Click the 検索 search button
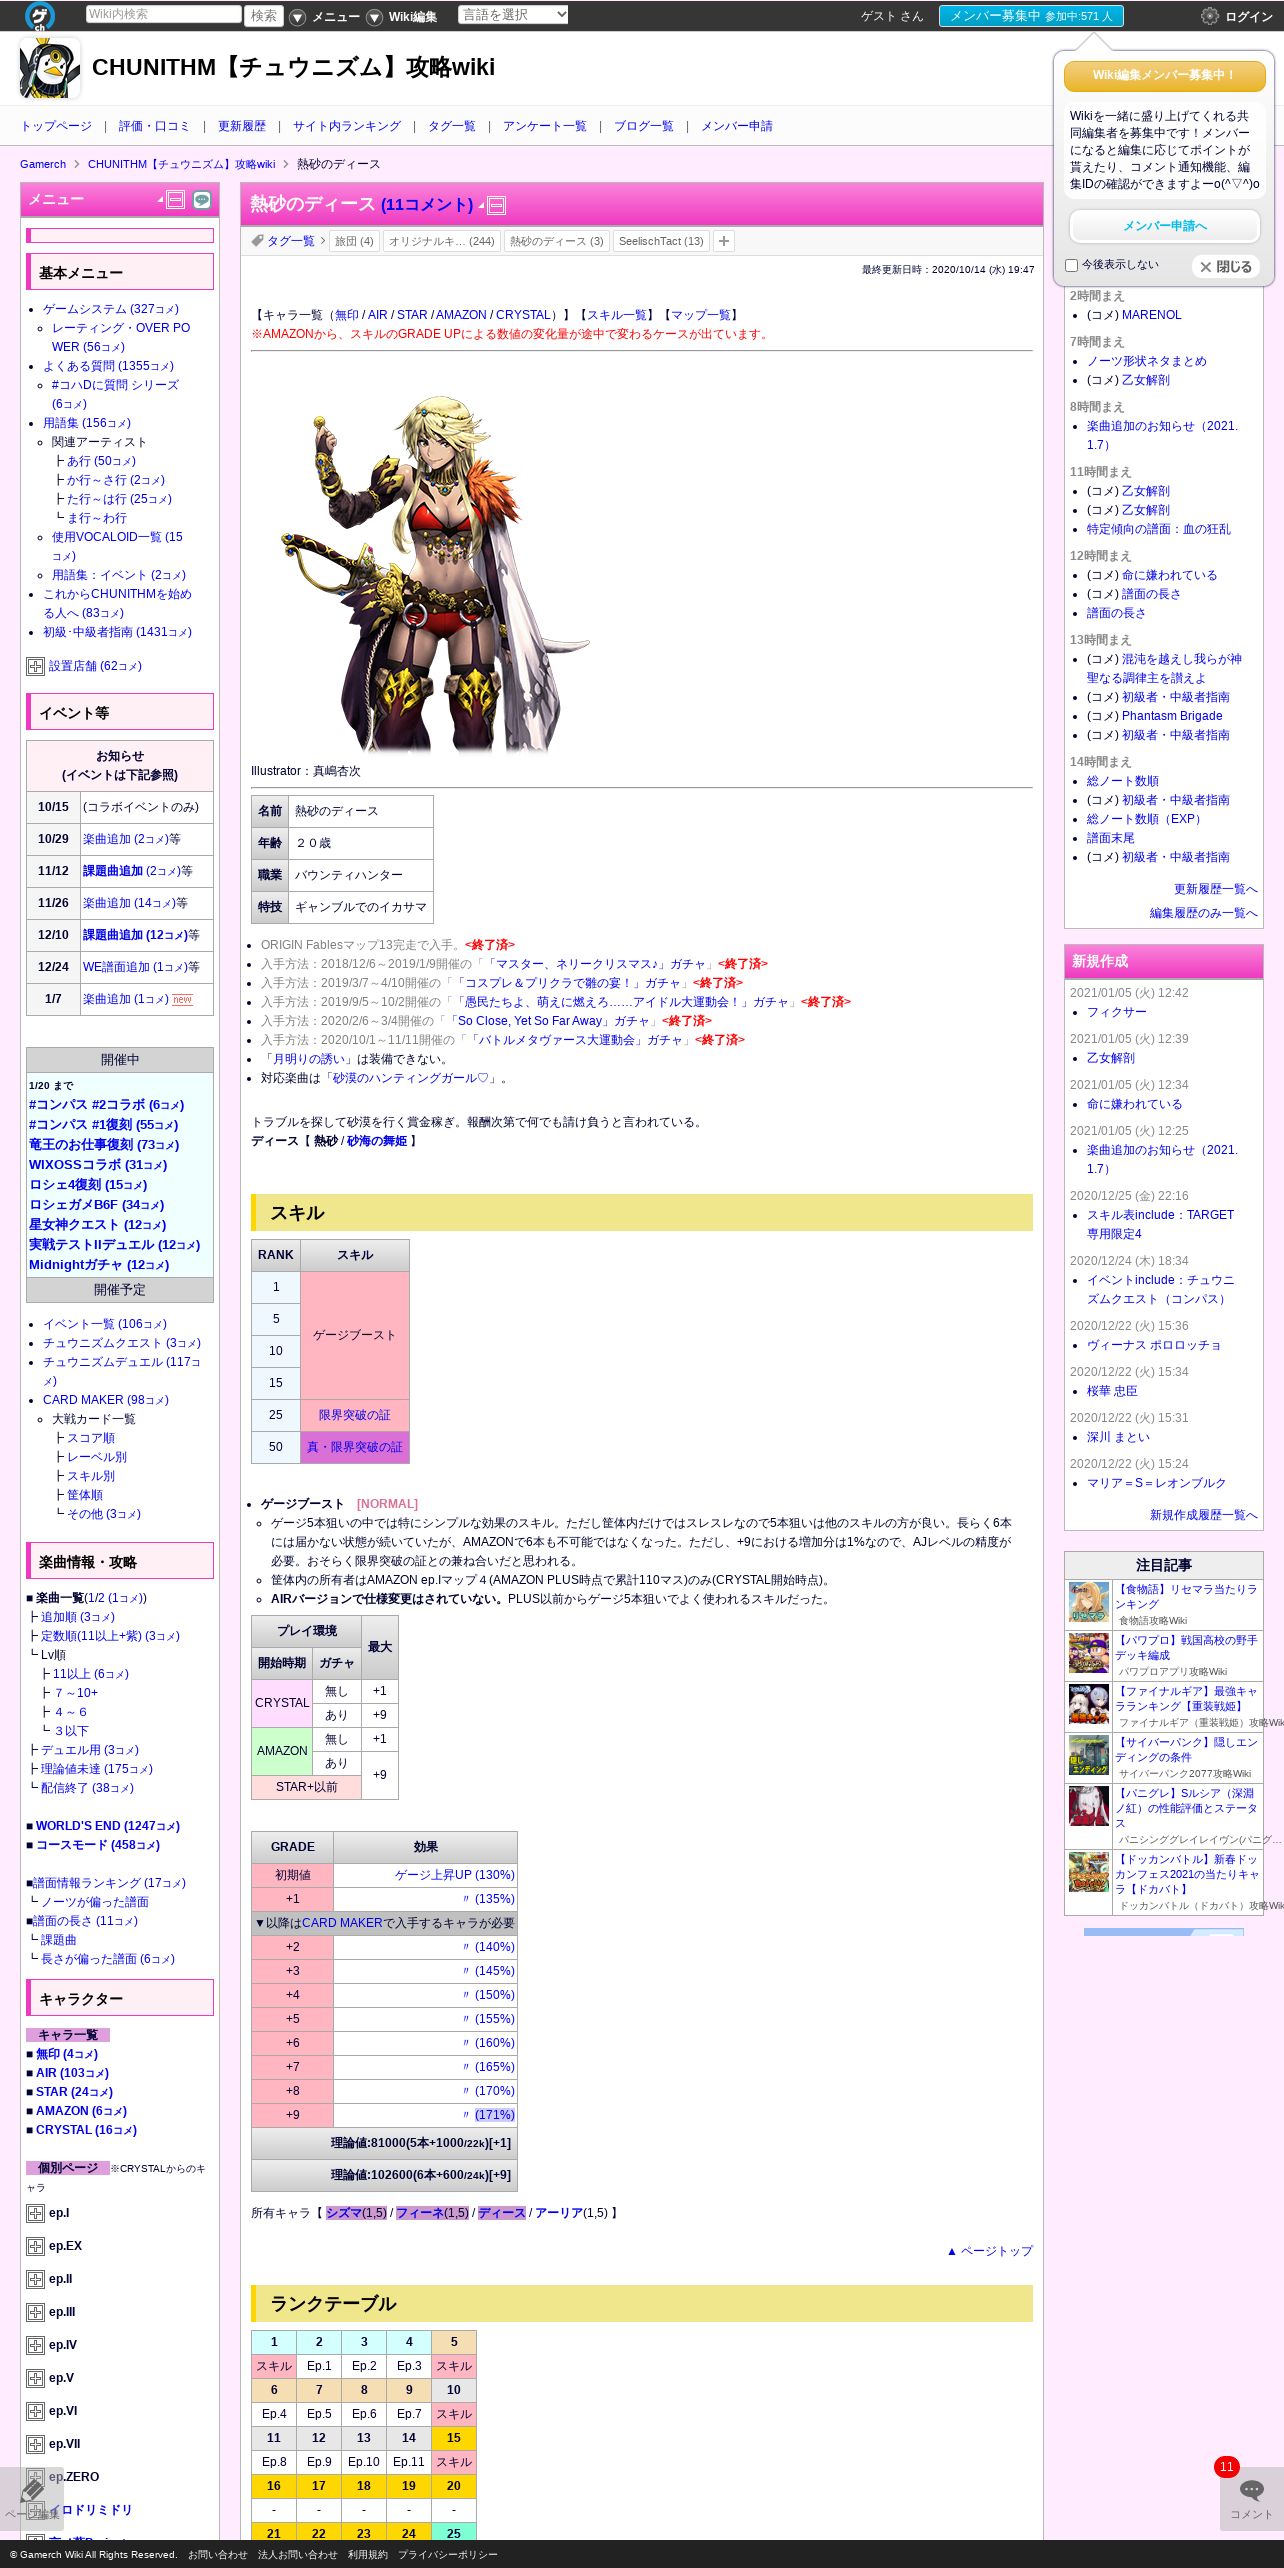Viewport: 1284px width, 2568px height. (264, 16)
